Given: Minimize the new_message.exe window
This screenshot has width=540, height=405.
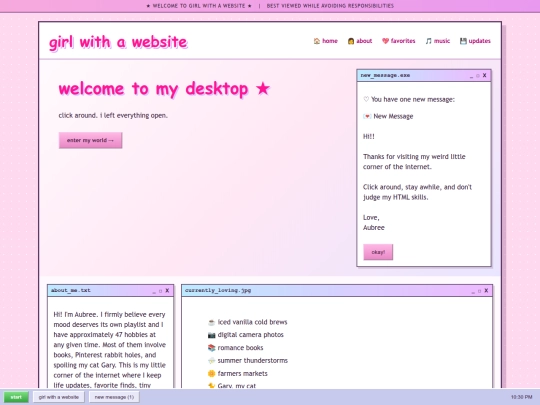Looking at the screenshot, I should (x=471, y=76).
